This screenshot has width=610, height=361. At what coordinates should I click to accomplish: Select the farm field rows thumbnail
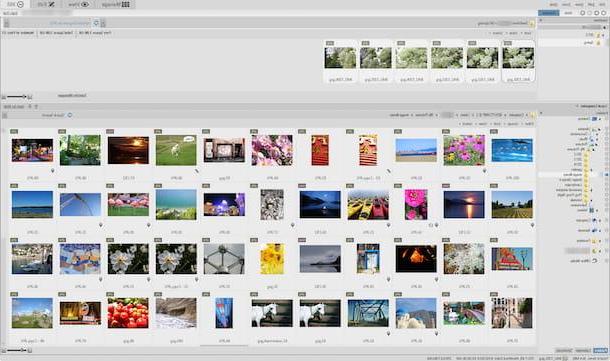pos(512,205)
